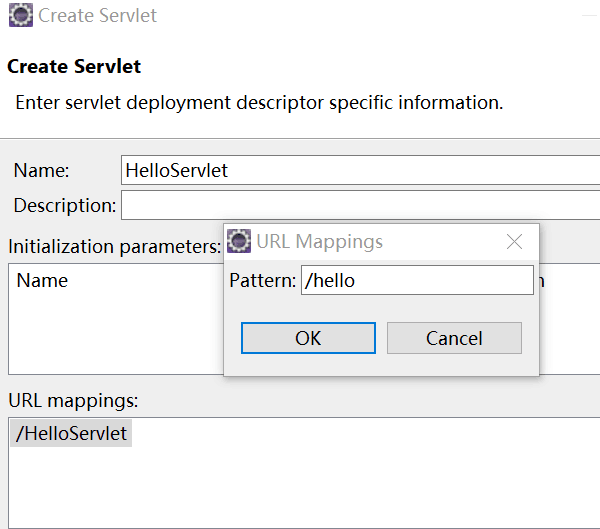Click the empty Description text field
This screenshot has width=600, height=529.
click(x=360, y=205)
